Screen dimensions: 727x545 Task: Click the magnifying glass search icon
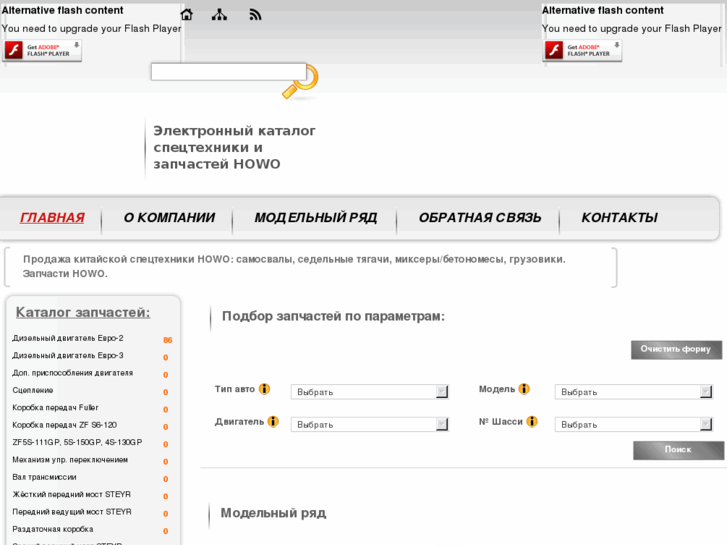point(300,82)
